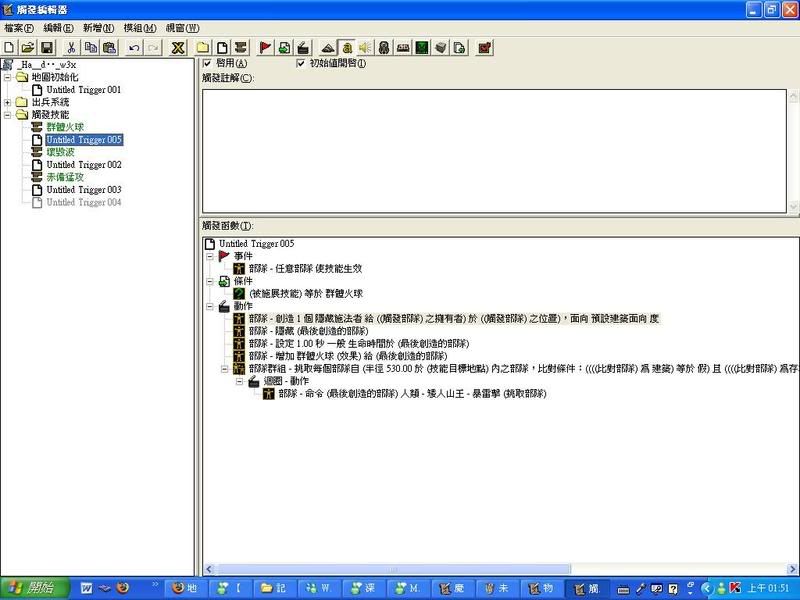Click the New Condition toolbar icon
This screenshot has height=600, width=800.
(284, 47)
